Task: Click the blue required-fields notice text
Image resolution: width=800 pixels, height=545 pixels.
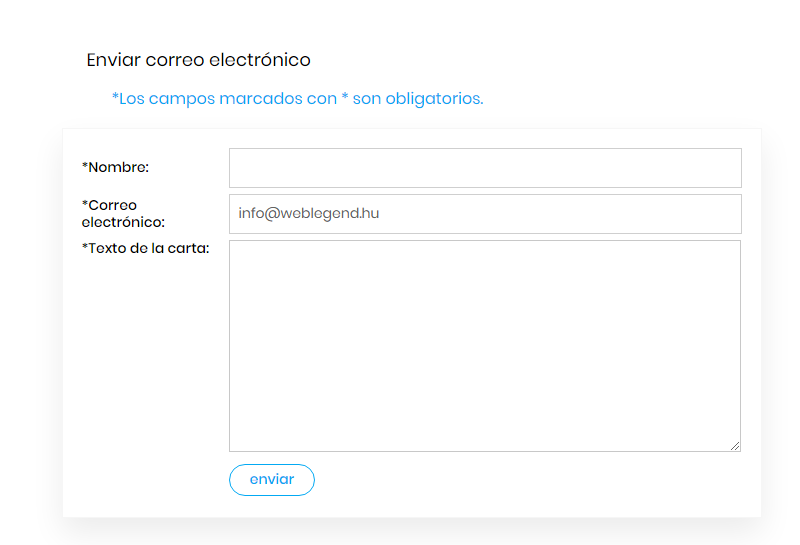Action: 297,99
